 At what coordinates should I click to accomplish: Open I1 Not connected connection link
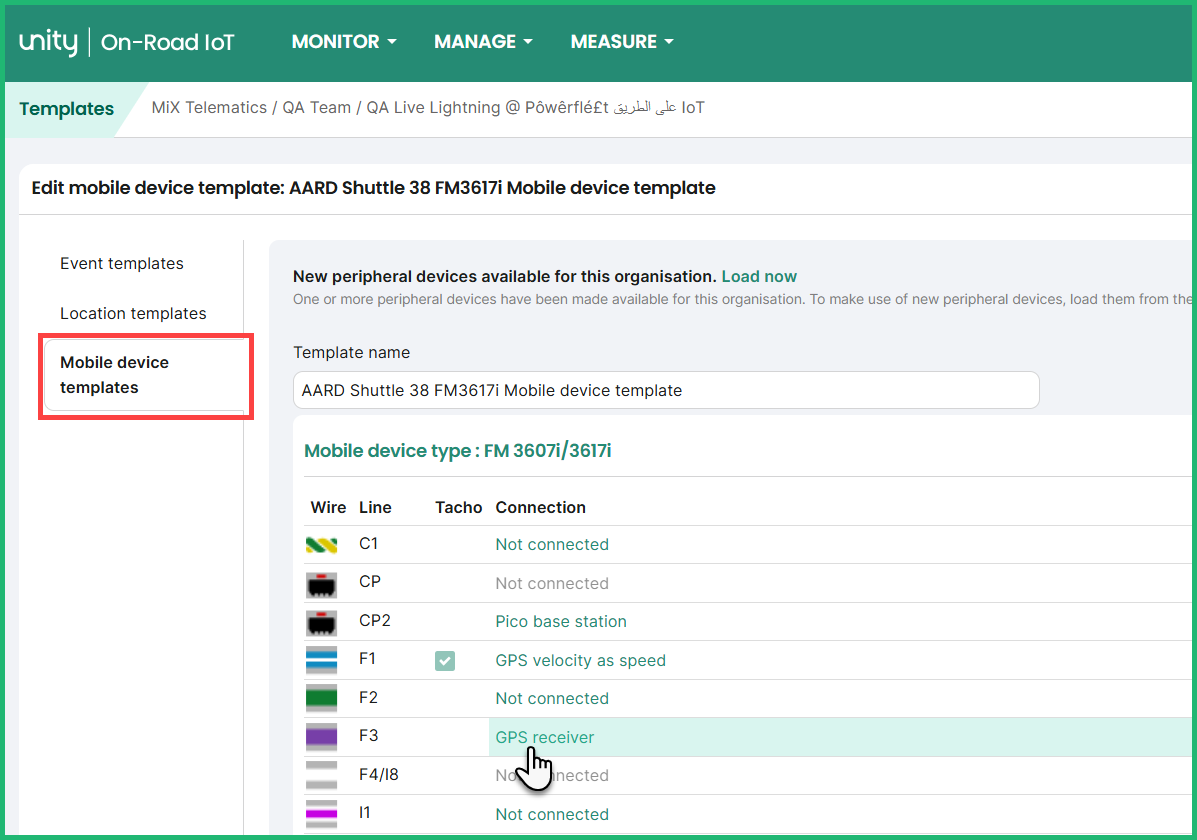(552, 815)
